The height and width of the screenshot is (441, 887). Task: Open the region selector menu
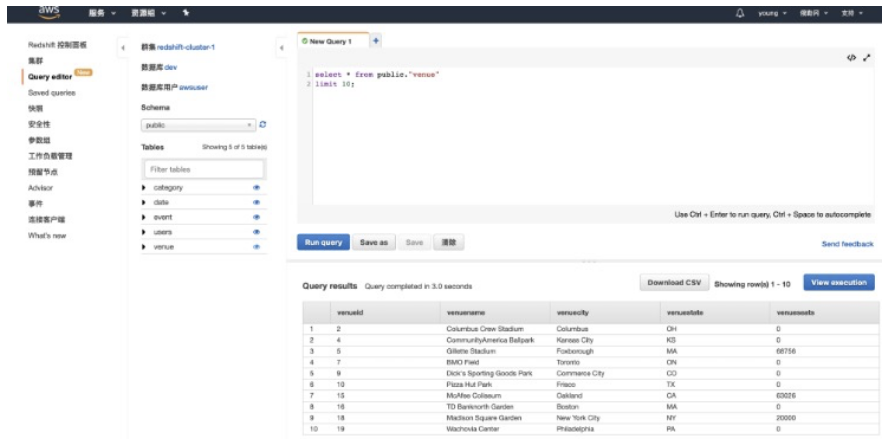813,13
